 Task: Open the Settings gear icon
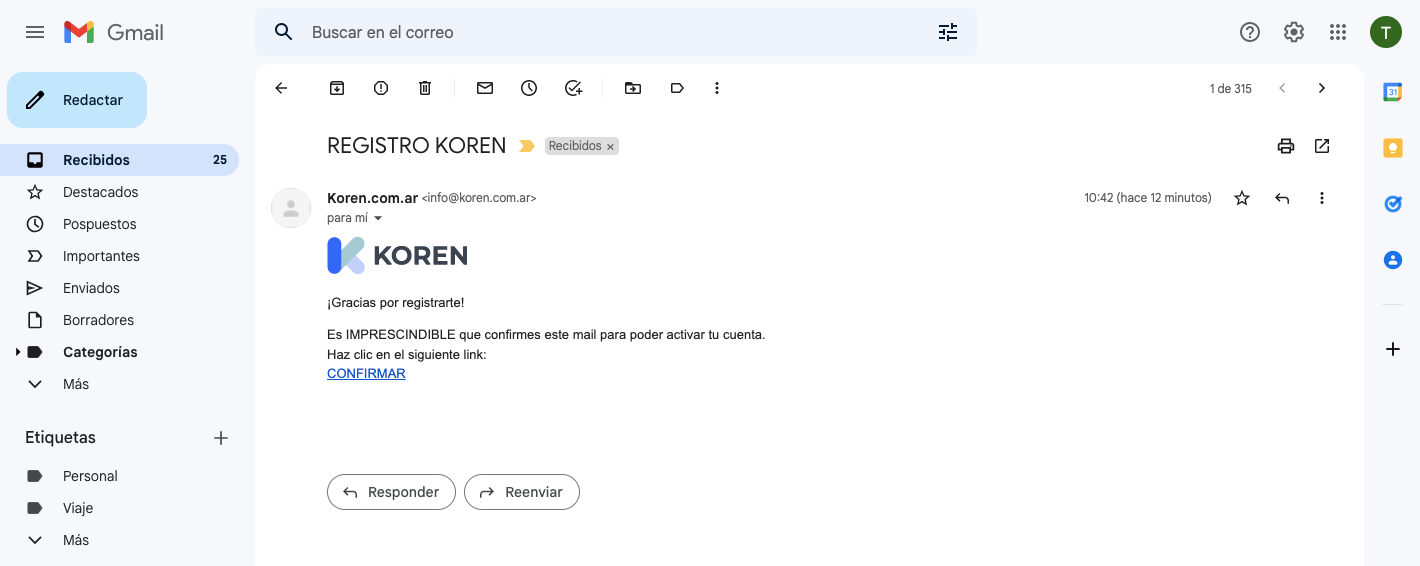1294,32
